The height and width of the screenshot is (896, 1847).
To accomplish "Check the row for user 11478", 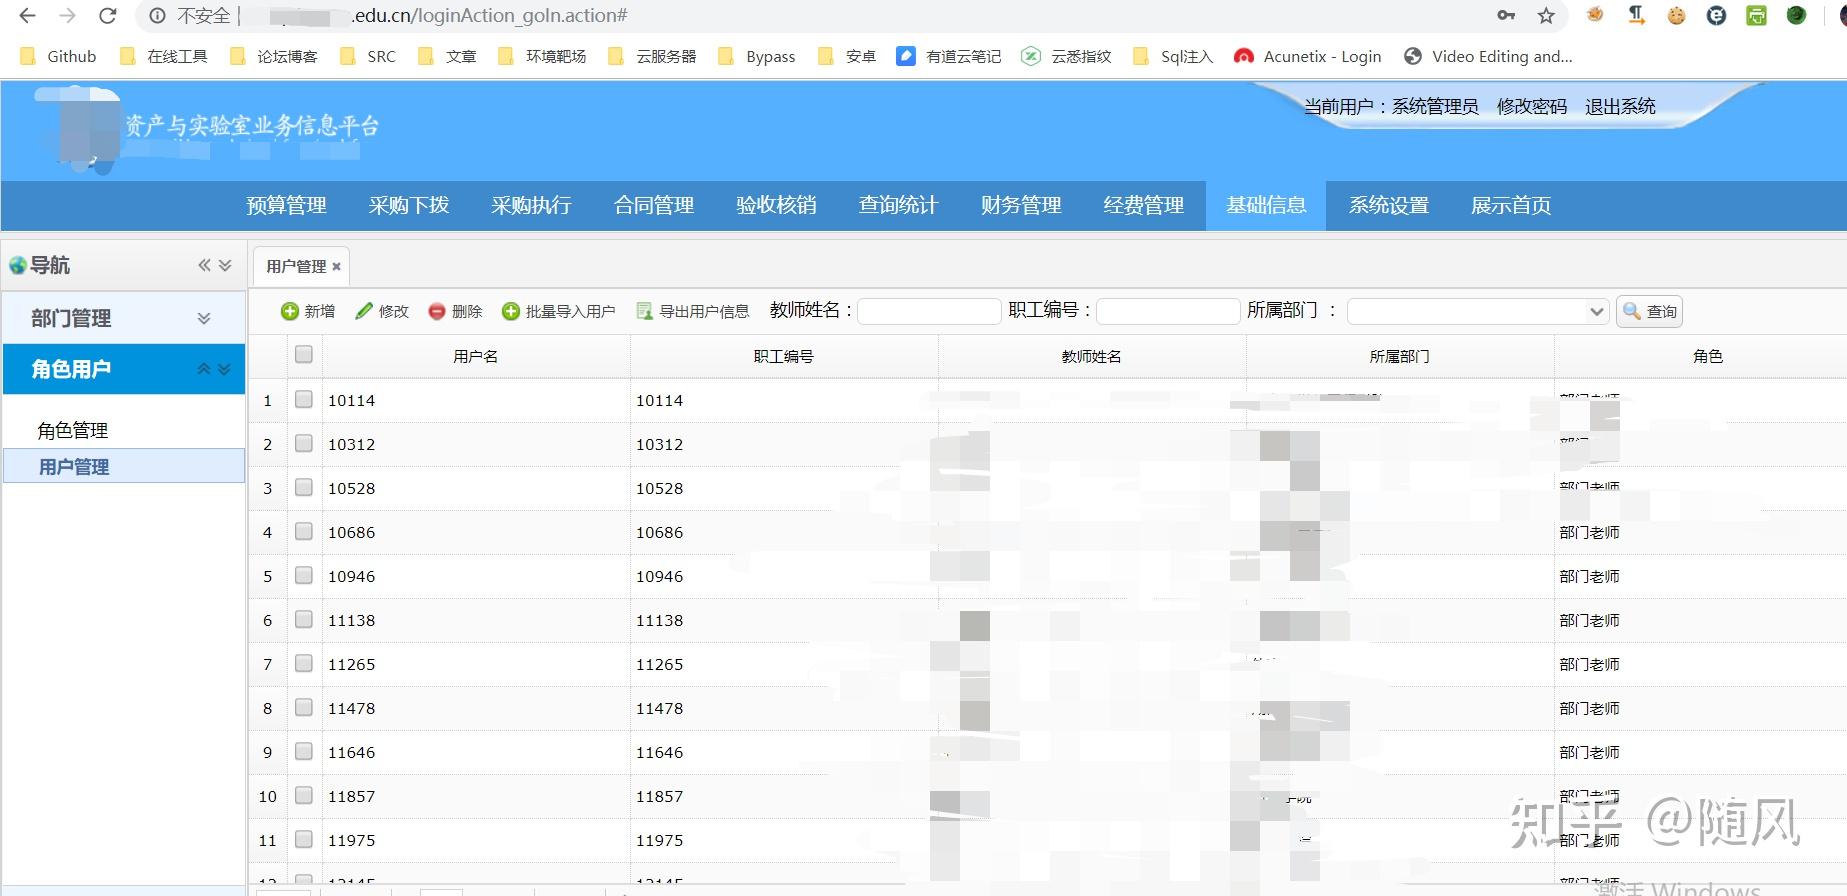I will click(x=304, y=707).
